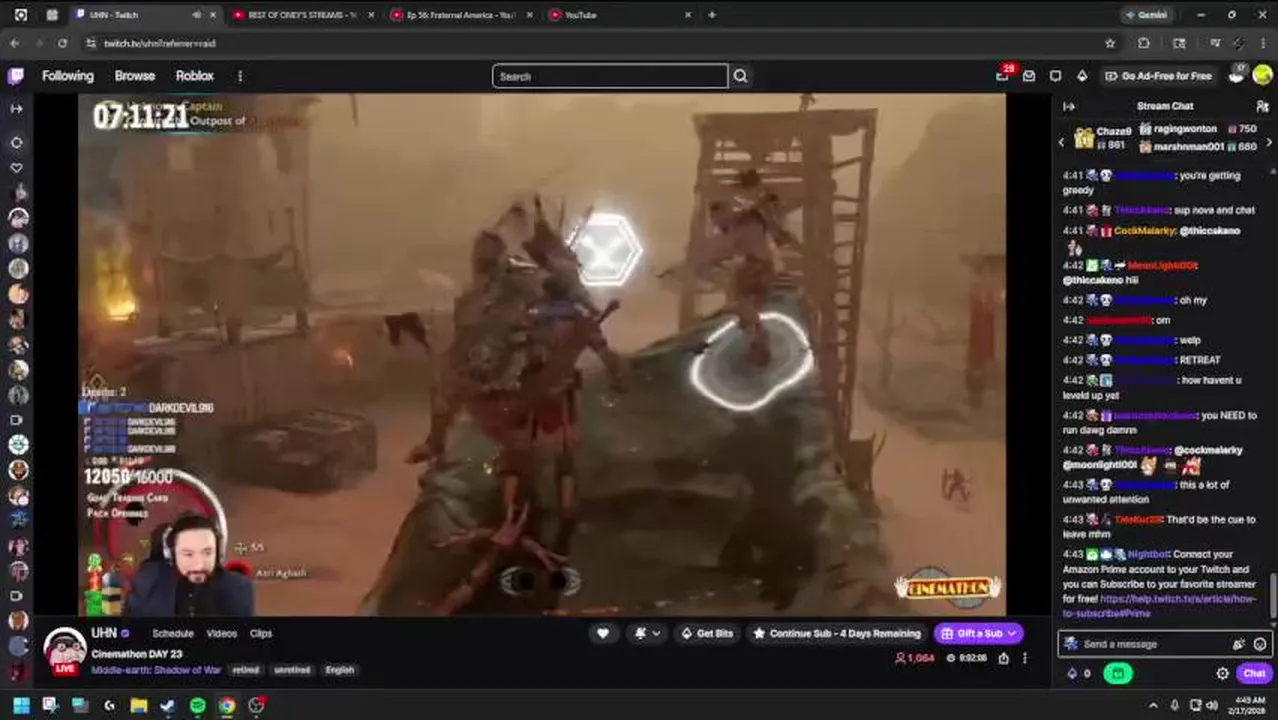Open the Roblox category link
The height and width of the screenshot is (720, 1278).
pyautogui.click(x=195, y=76)
